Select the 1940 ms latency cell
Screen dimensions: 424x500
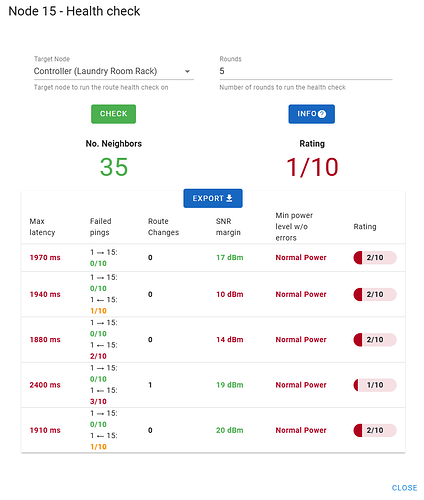point(45,294)
